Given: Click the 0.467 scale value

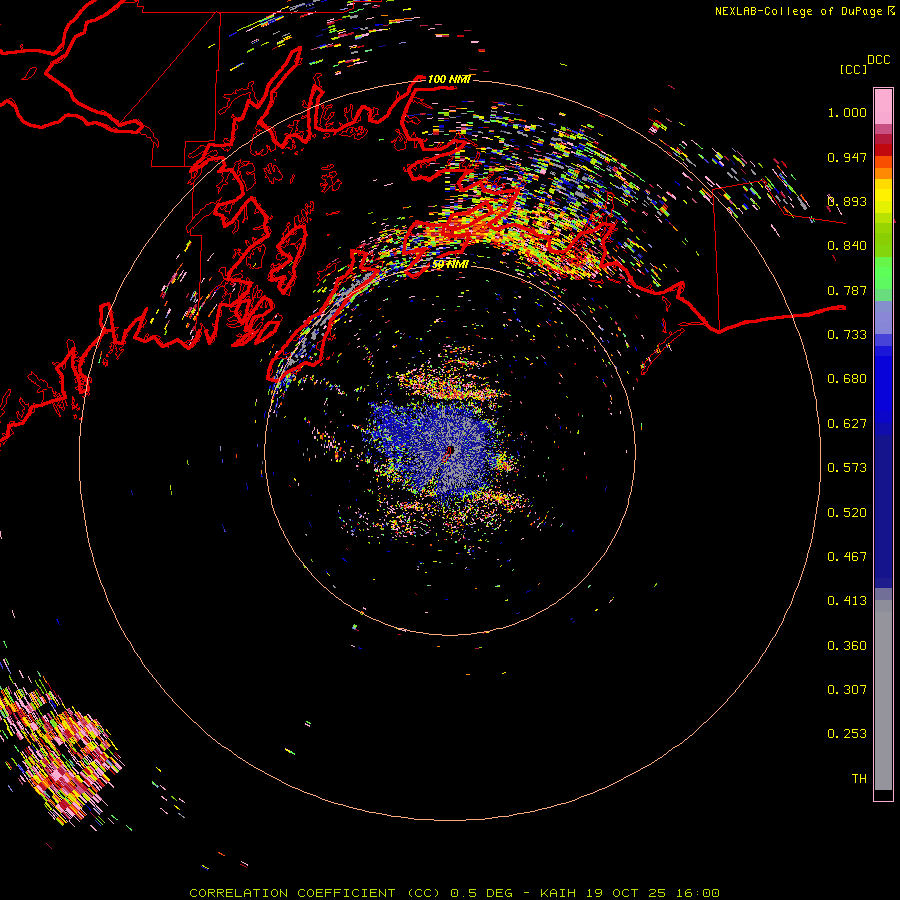Looking at the screenshot, I should (x=847, y=557).
